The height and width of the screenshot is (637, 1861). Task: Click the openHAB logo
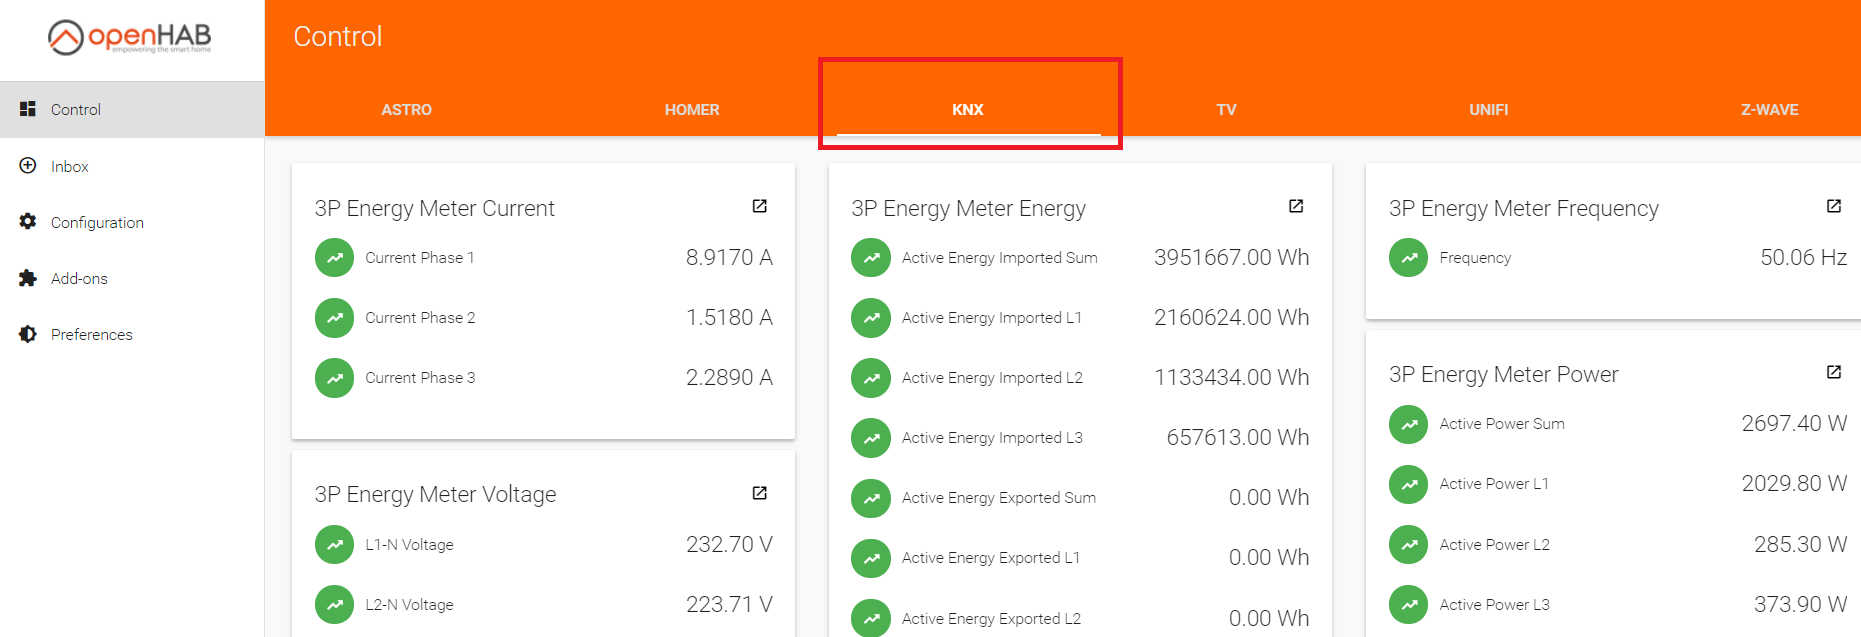(x=130, y=37)
